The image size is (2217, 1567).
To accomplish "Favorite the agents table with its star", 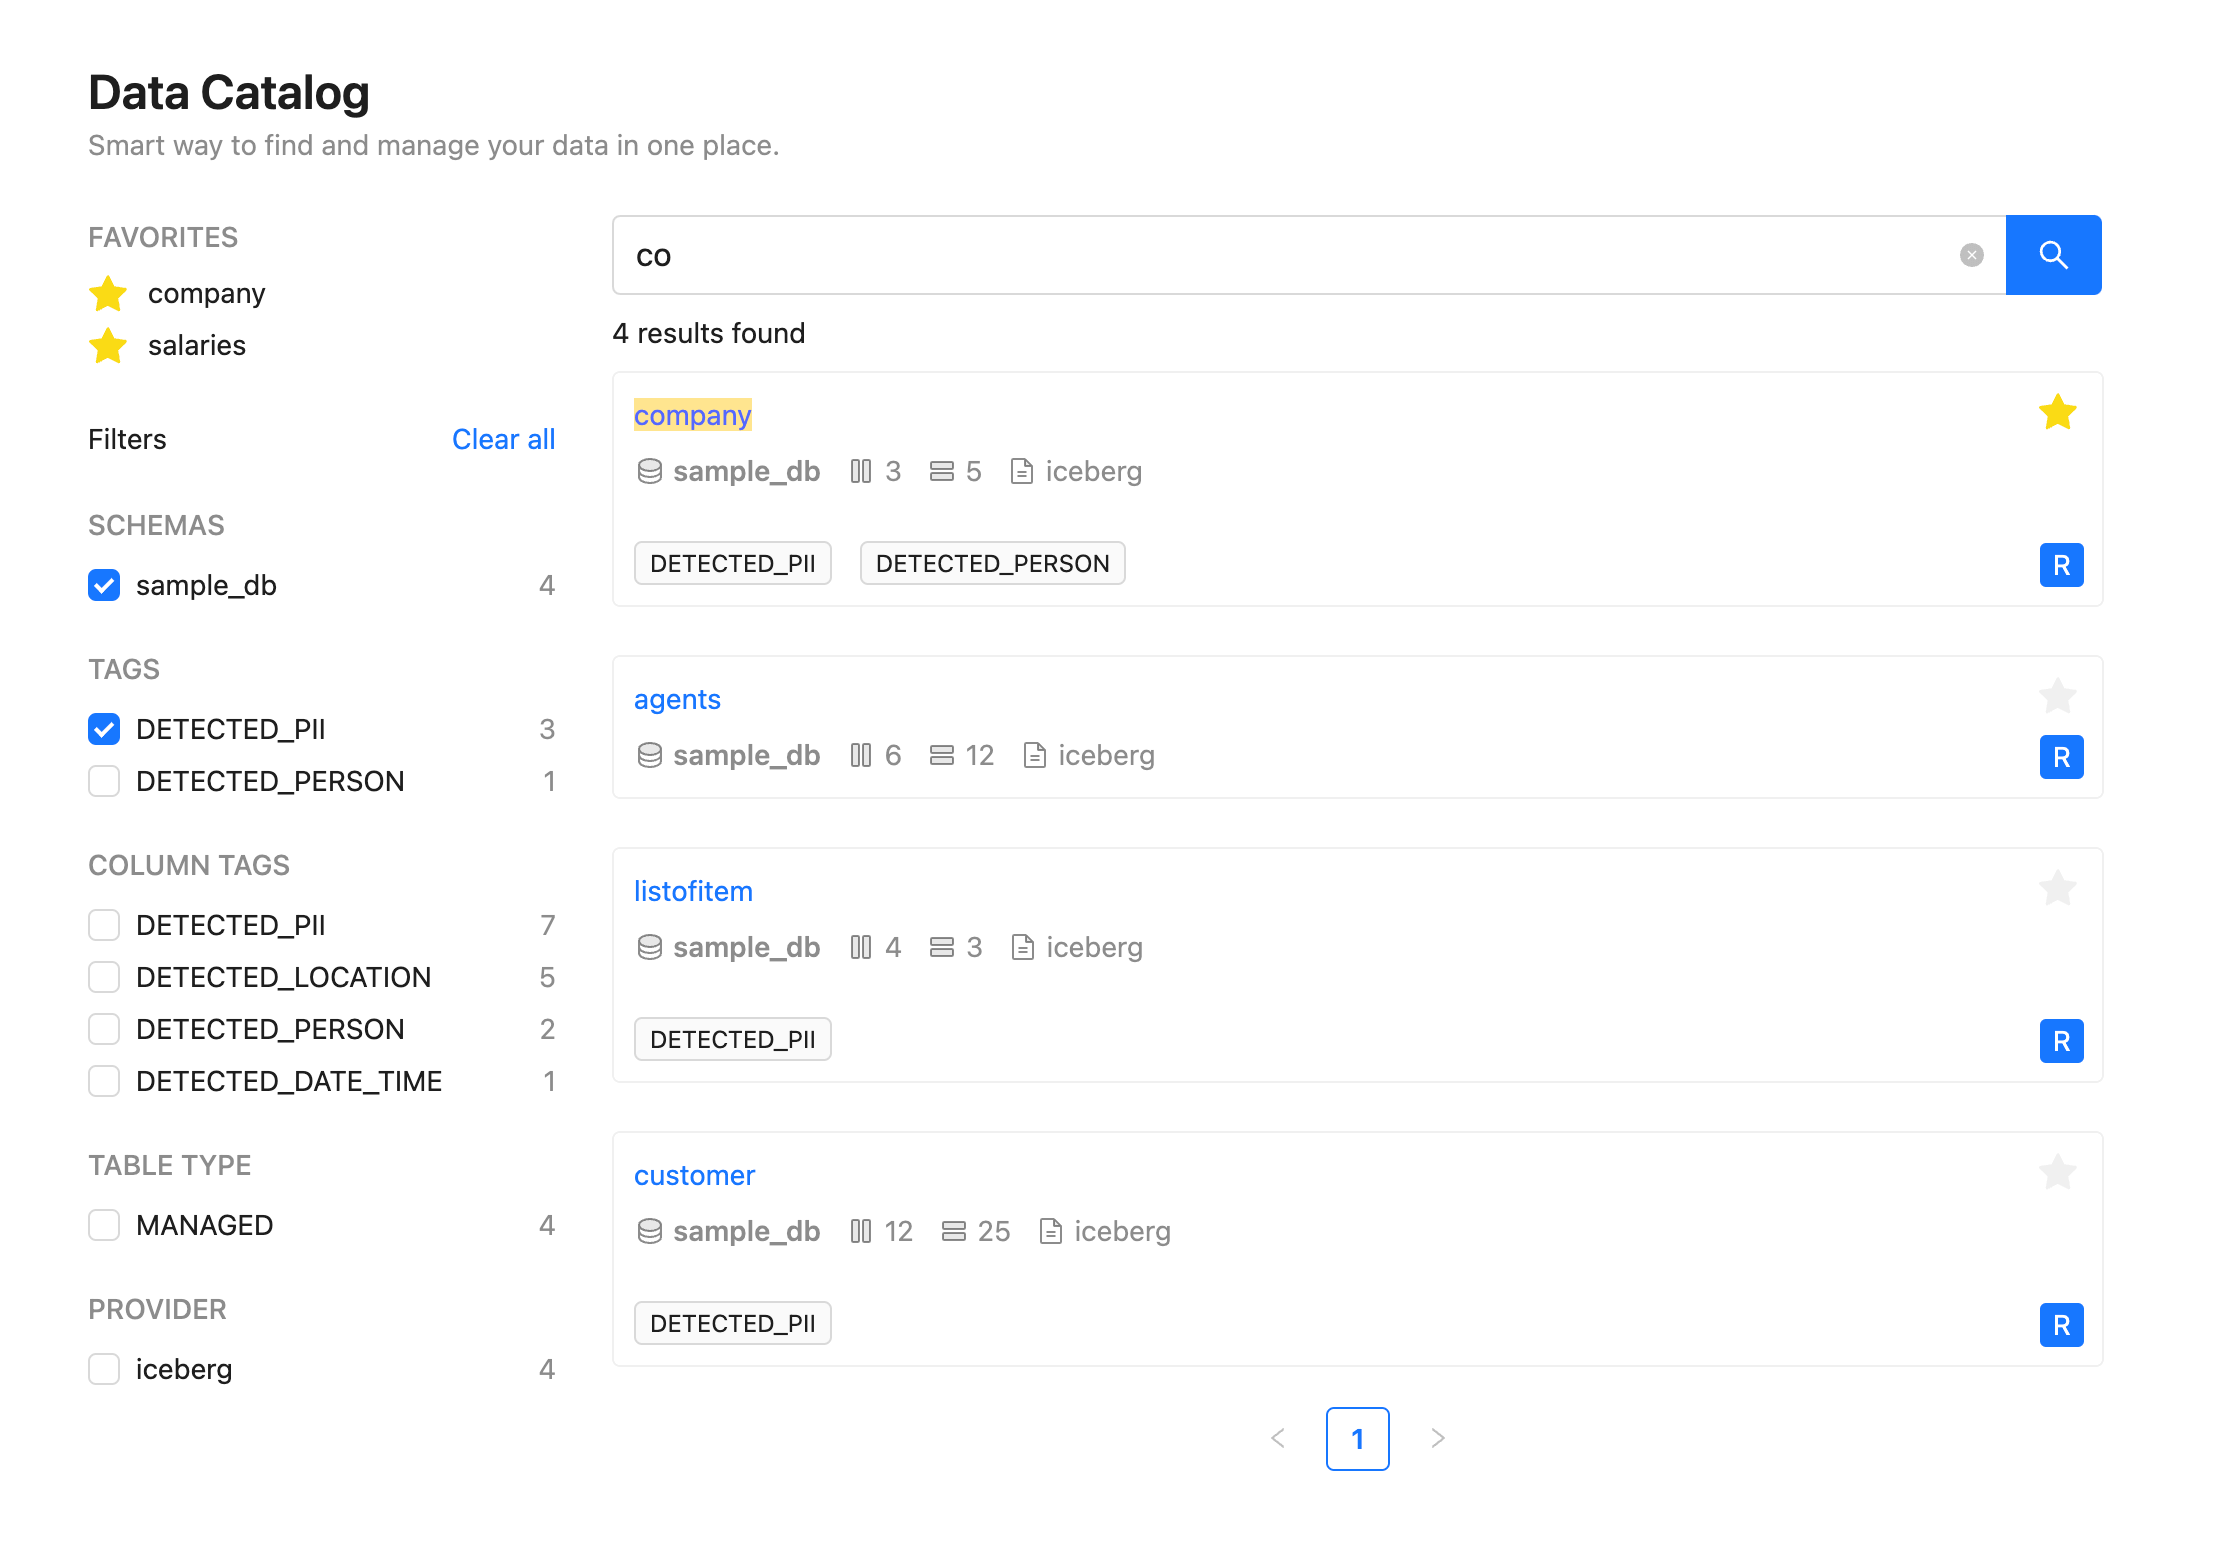I will [x=2058, y=696].
